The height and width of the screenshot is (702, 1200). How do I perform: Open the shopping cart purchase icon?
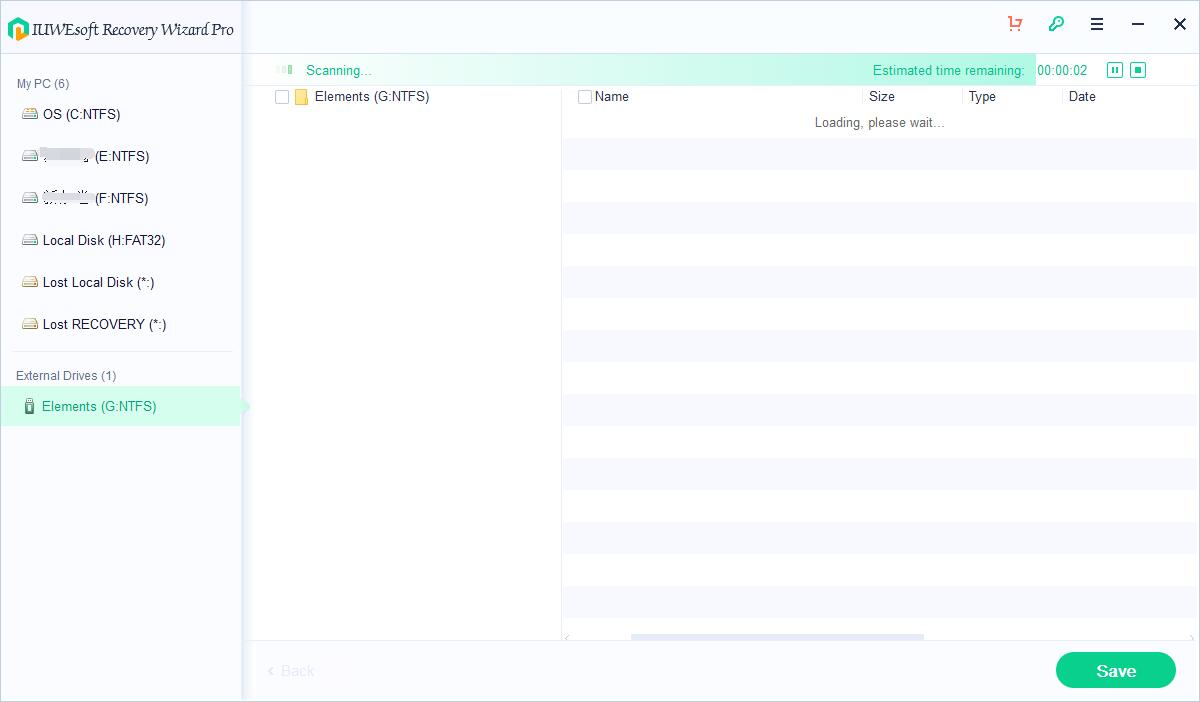tap(1015, 24)
